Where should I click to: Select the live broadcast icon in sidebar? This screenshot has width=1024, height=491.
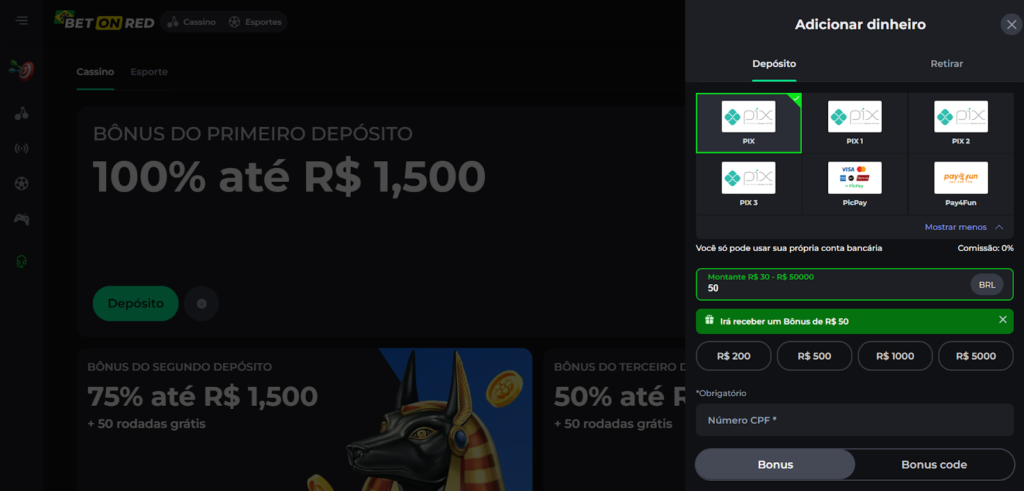tap(22, 148)
